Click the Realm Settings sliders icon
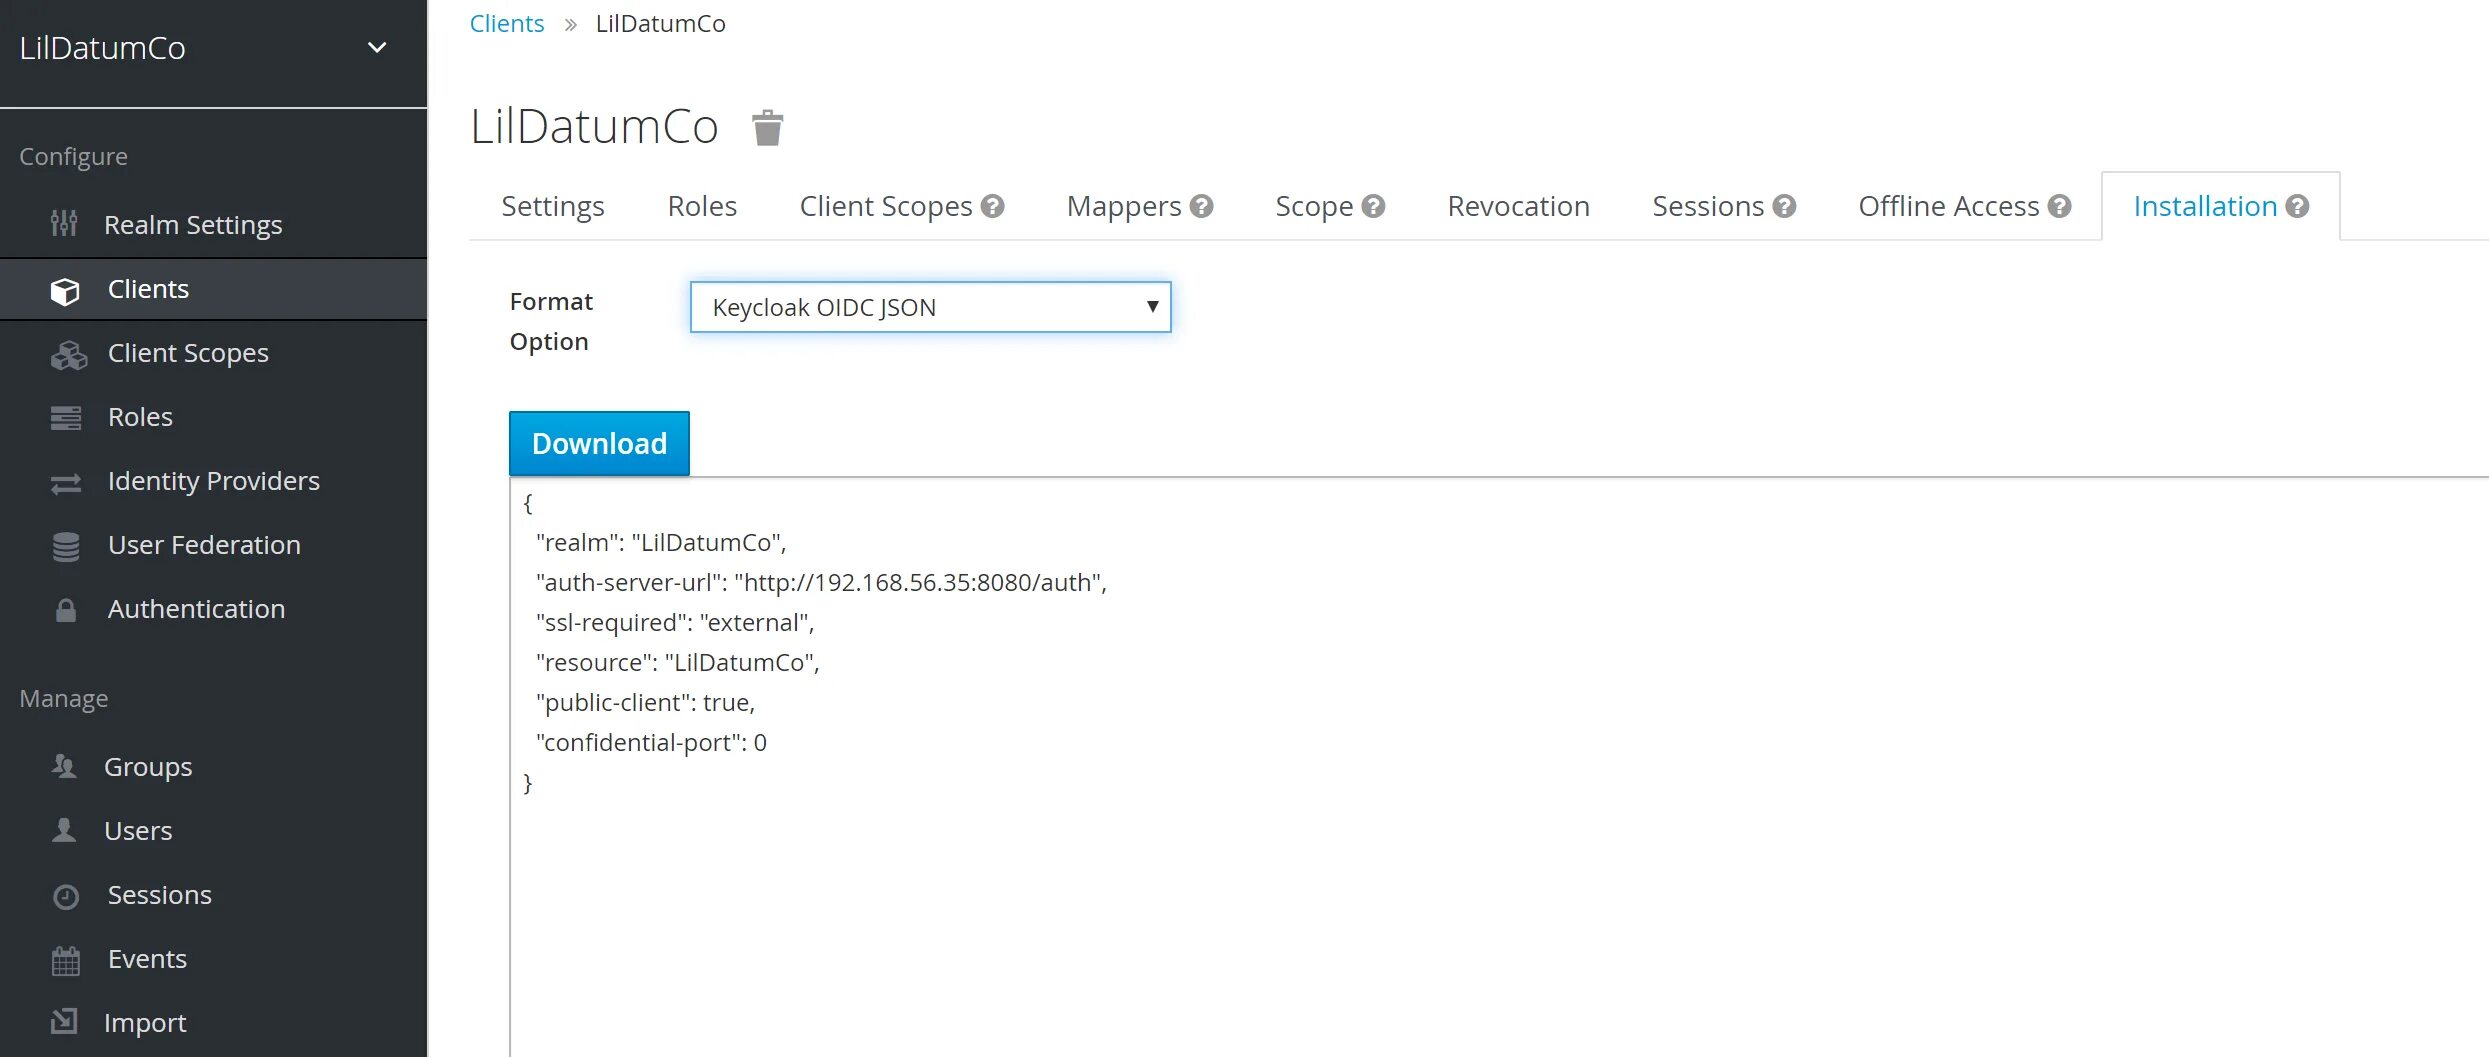 tap(64, 223)
